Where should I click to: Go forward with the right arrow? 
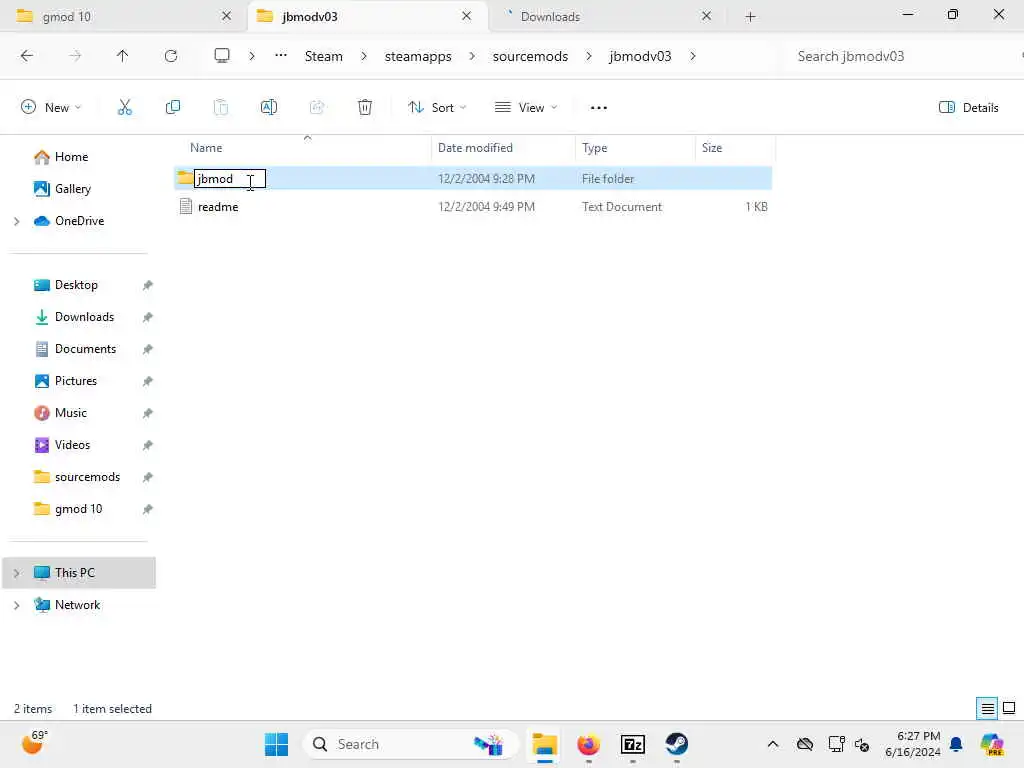point(75,56)
